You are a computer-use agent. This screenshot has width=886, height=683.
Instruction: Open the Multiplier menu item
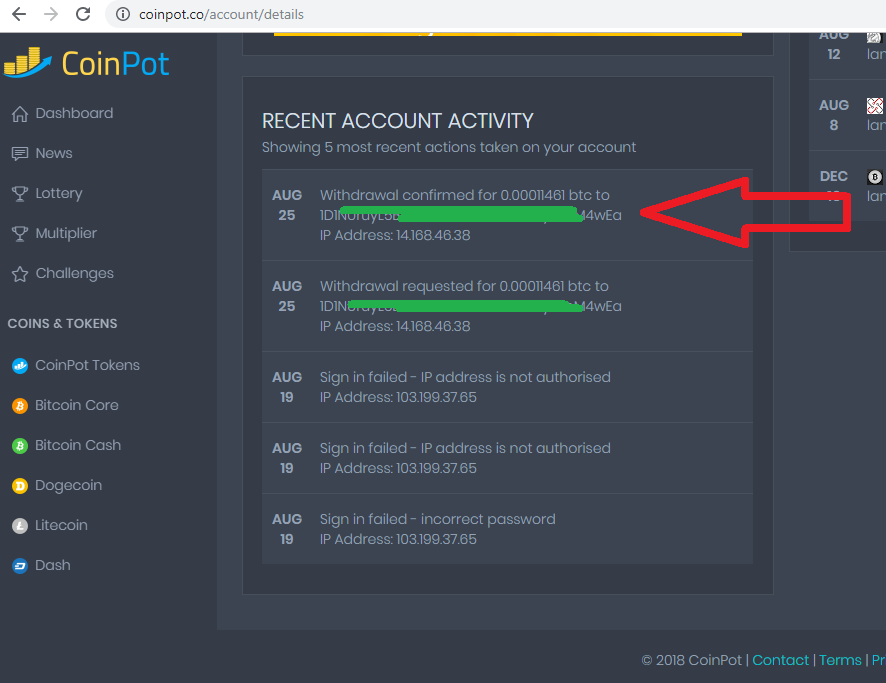[x=66, y=233]
